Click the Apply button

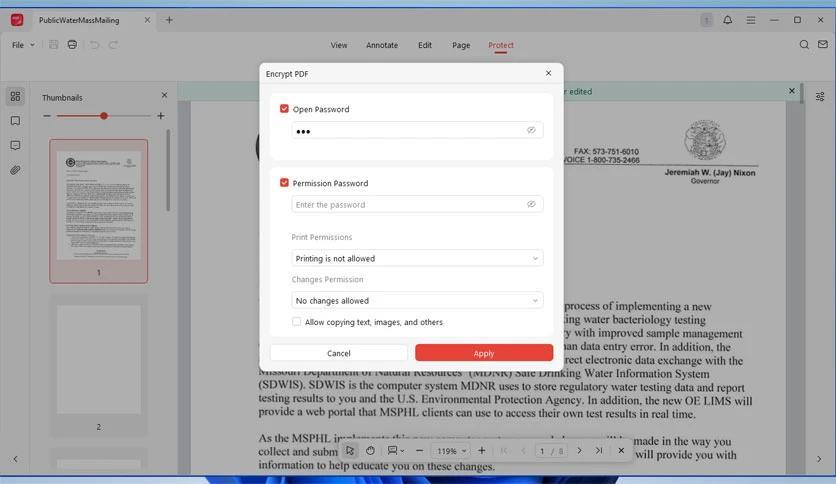point(484,353)
